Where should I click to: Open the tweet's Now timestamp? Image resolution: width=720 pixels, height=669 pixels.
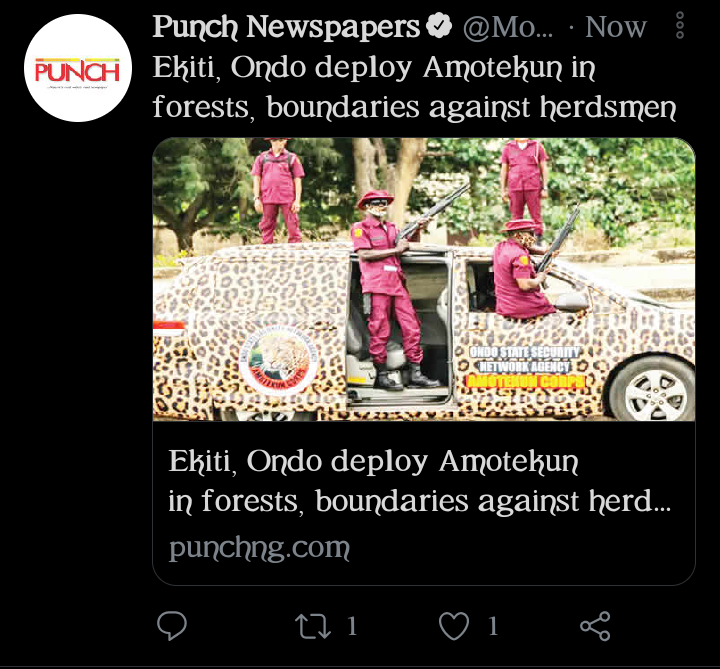click(616, 27)
